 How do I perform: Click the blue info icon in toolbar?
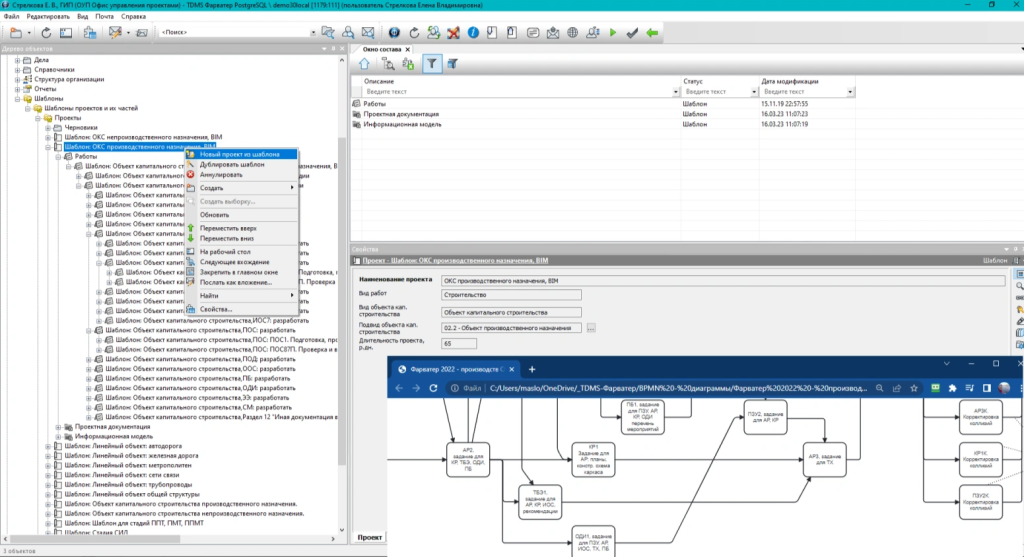473,33
